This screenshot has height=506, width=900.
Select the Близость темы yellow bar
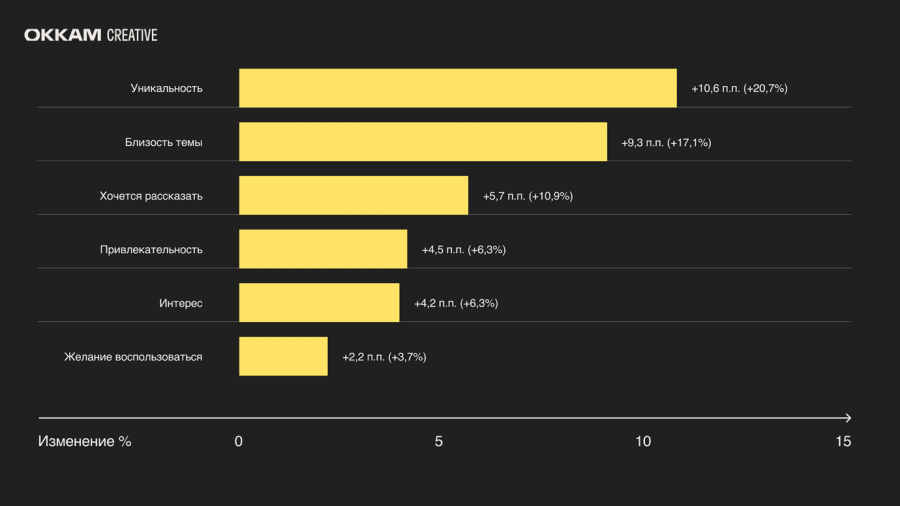[x=423, y=142]
